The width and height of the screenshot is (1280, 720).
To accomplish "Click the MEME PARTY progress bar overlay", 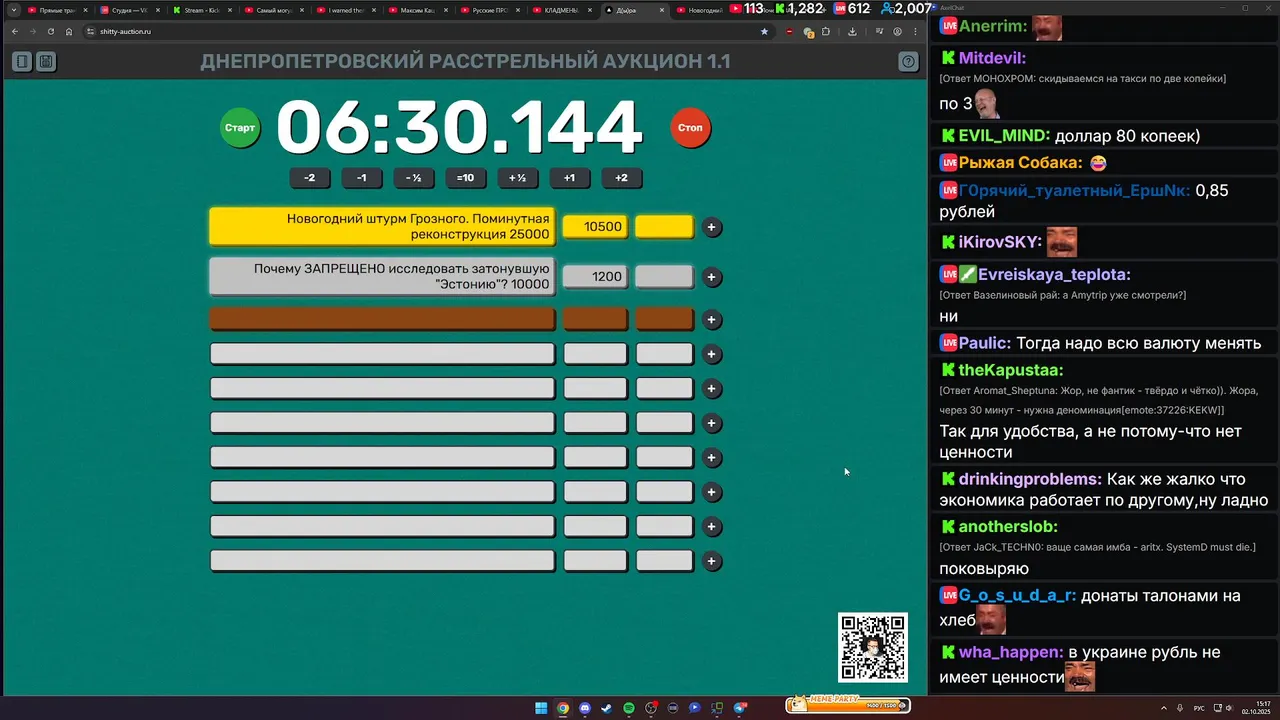I will (x=847, y=704).
